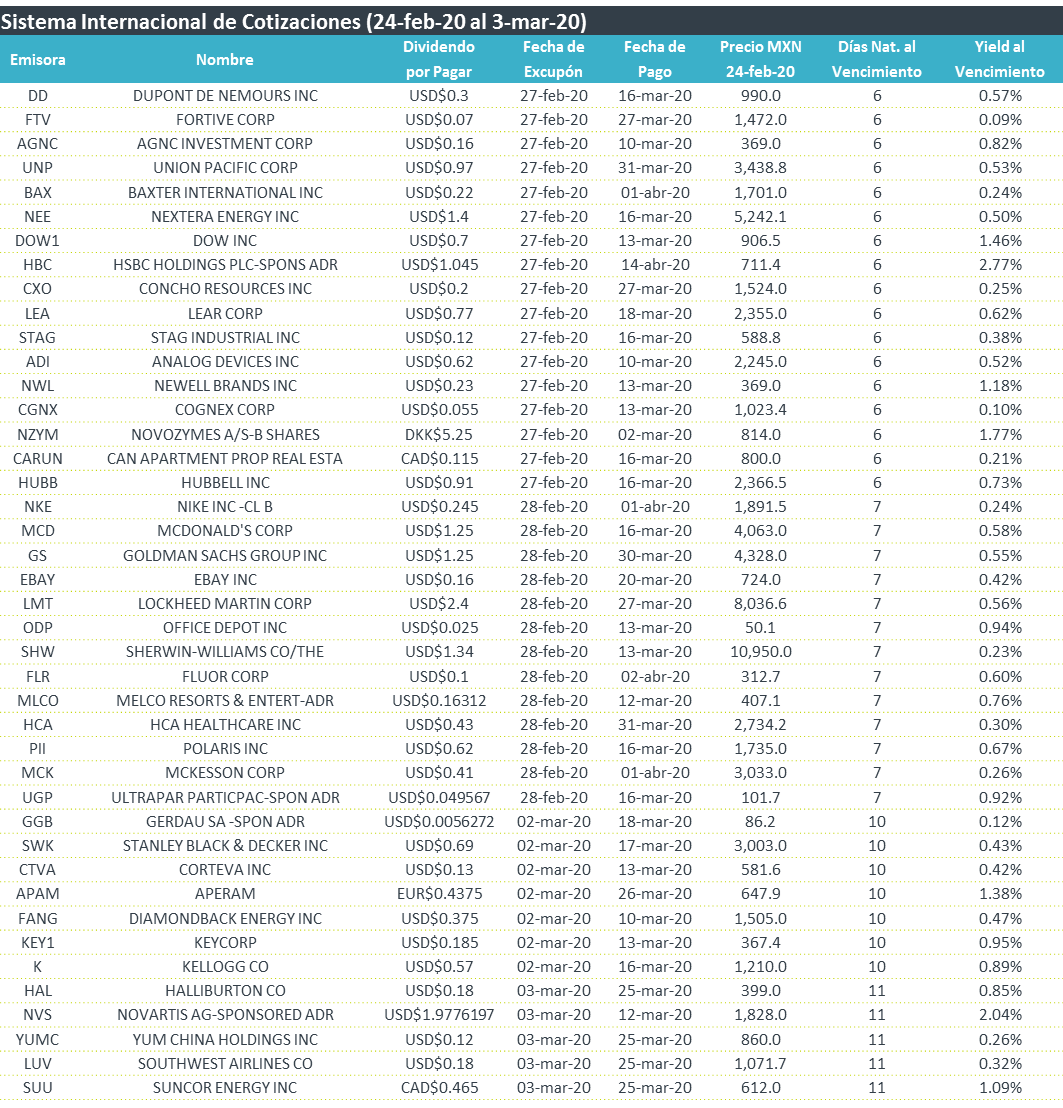Click the 'STAG' ticker cell
Screen dimensions: 1063x1108
(37, 337)
